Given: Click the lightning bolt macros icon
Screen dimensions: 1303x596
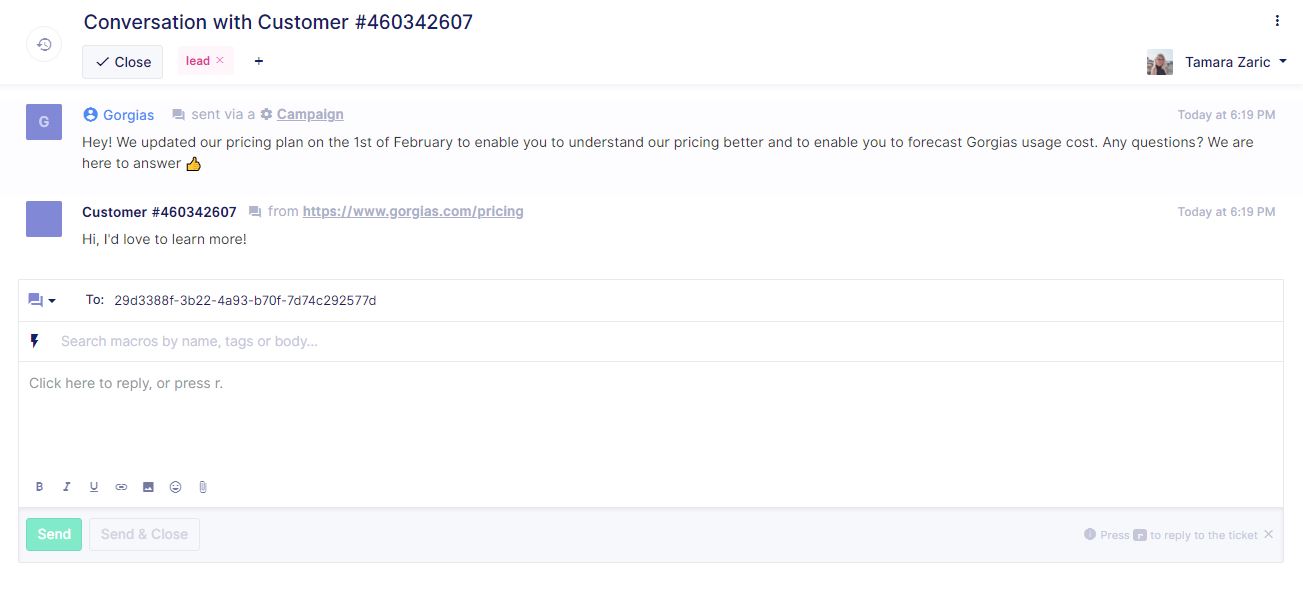Looking at the screenshot, I should pyautogui.click(x=35, y=341).
